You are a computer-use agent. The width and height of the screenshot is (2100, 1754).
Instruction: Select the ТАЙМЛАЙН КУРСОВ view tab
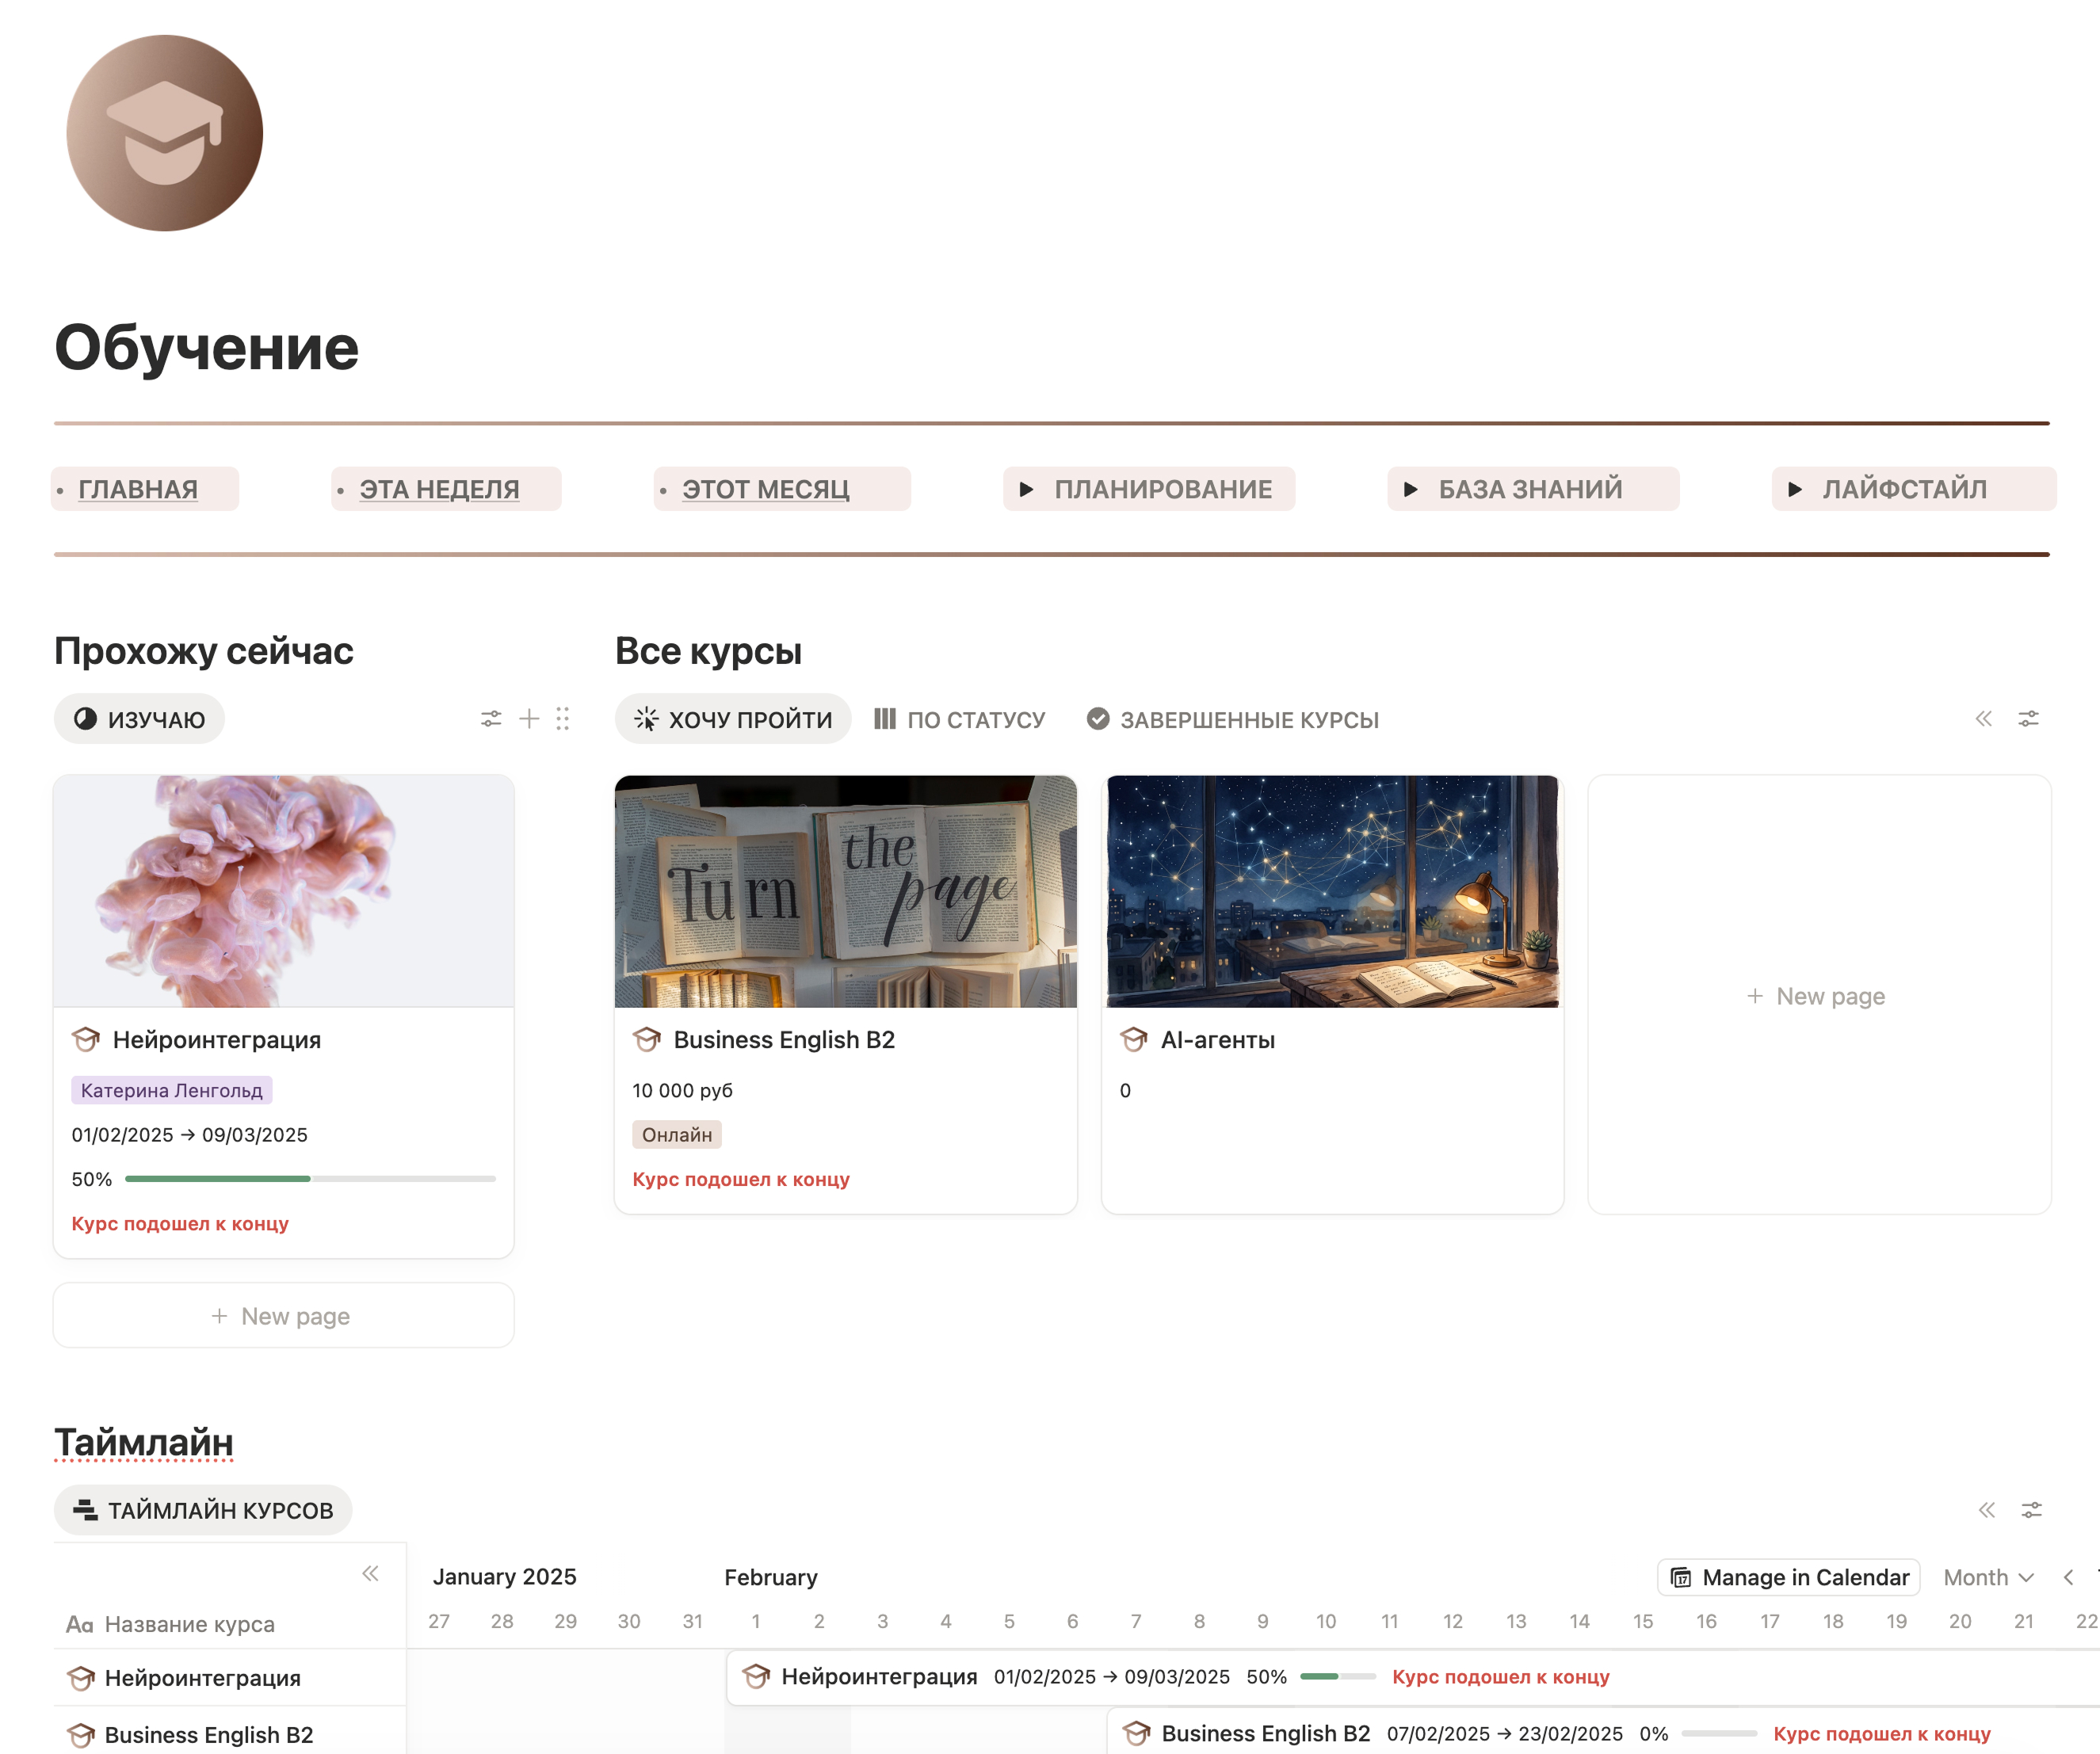(203, 1510)
